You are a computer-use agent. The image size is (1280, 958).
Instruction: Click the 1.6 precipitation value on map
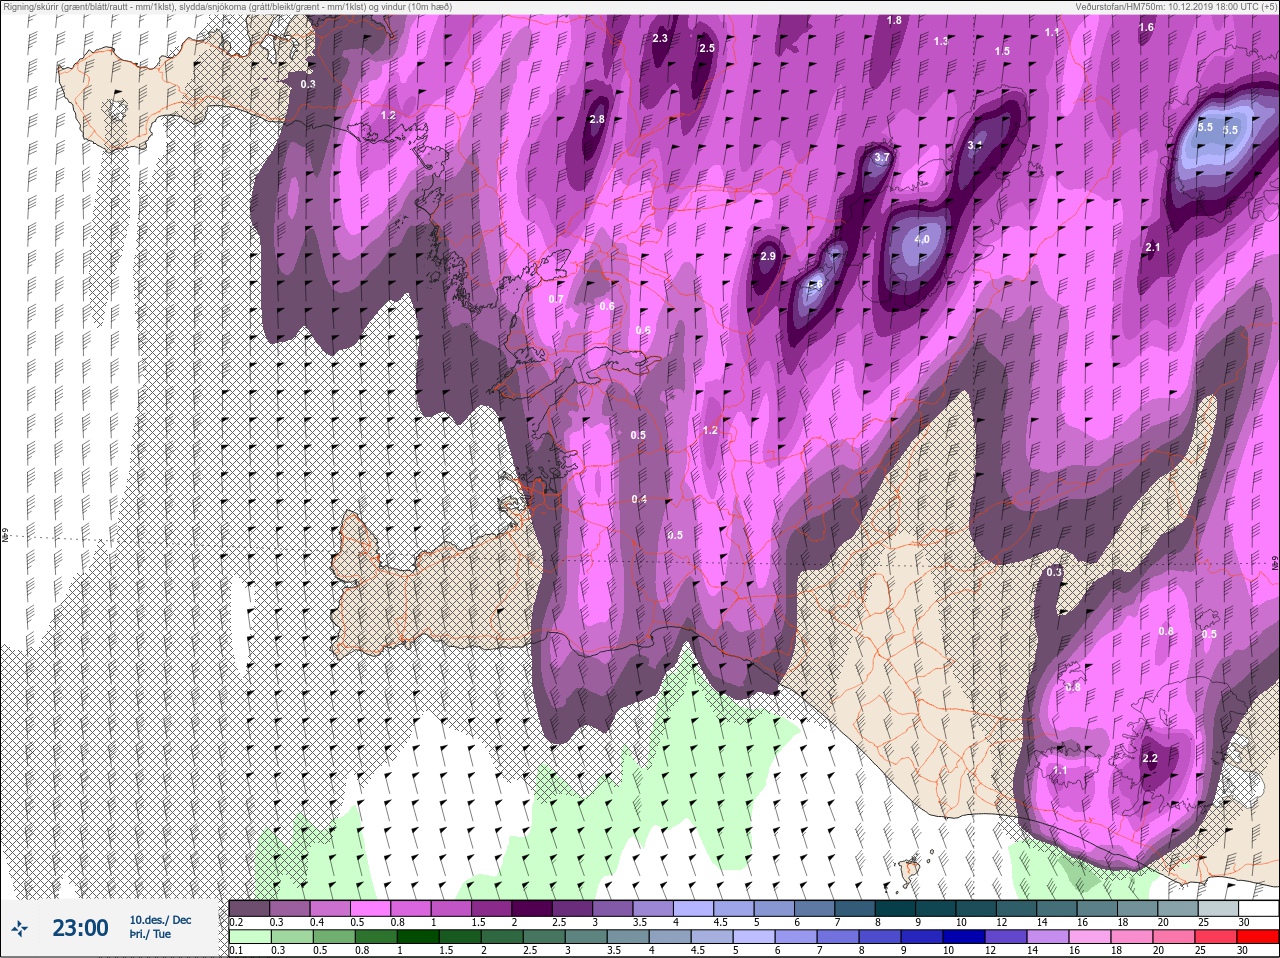click(x=1146, y=27)
